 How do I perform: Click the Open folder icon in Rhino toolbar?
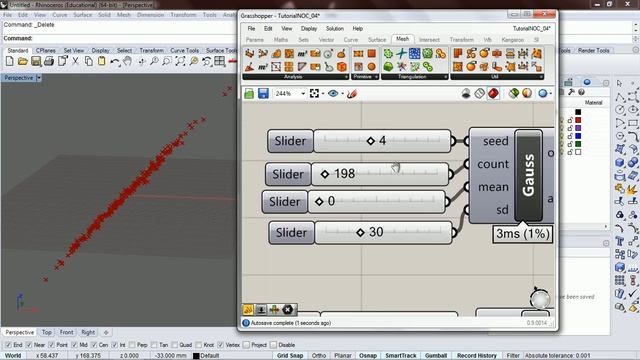click(22, 62)
